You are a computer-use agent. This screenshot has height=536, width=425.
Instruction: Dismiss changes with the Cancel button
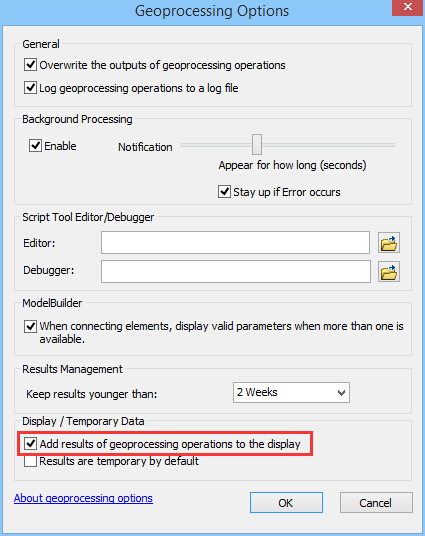pos(376,502)
